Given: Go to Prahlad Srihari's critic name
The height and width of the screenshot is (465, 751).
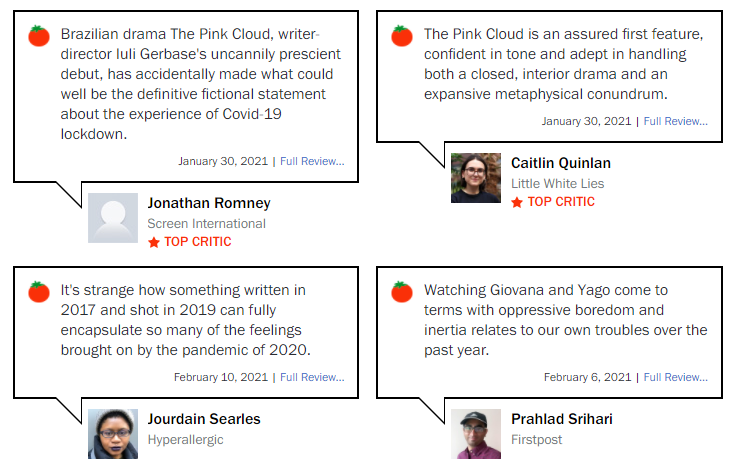Looking at the screenshot, I should [562, 419].
